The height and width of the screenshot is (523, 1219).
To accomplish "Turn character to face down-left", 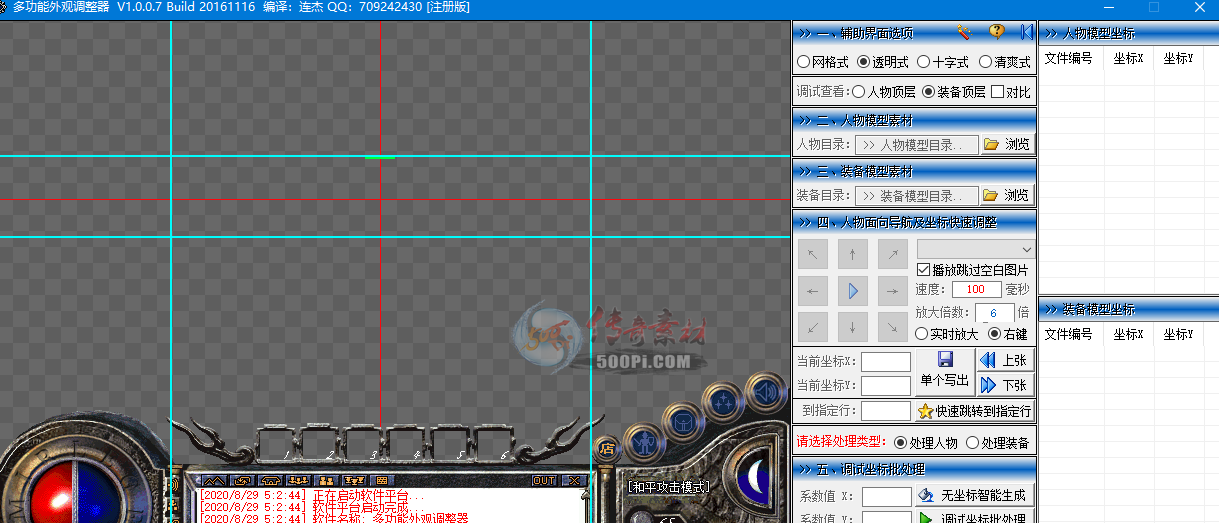I will pyautogui.click(x=813, y=327).
